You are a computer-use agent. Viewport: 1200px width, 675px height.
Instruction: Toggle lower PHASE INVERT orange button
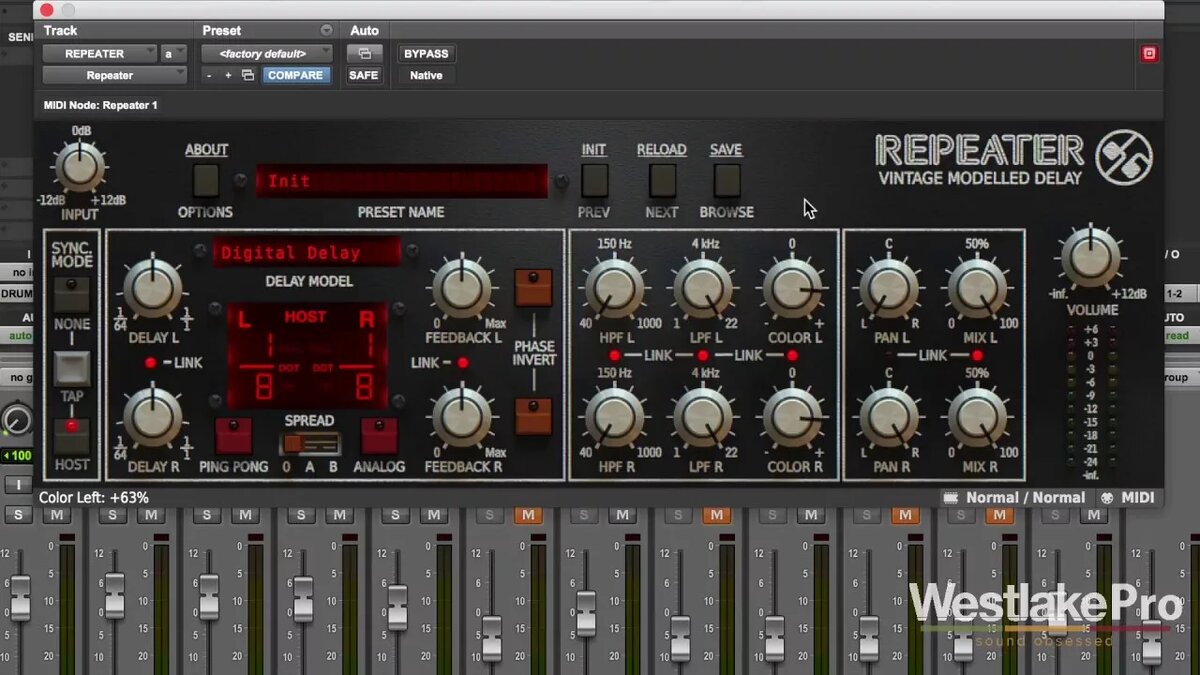pyautogui.click(x=533, y=417)
